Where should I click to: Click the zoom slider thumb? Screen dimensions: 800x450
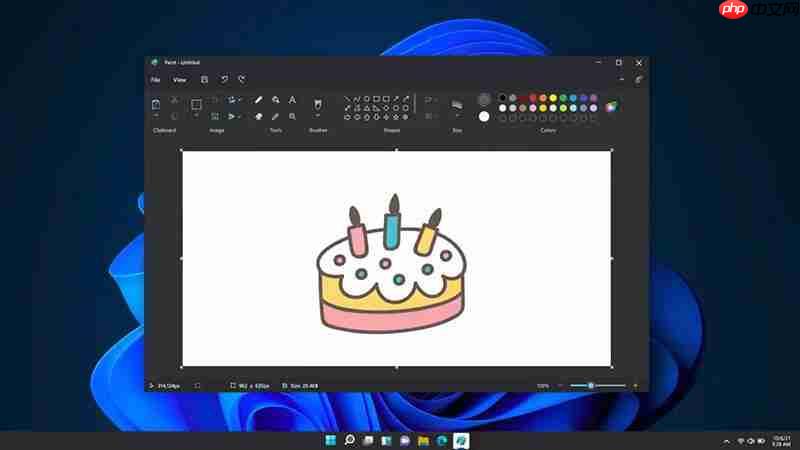click(591, 386)
